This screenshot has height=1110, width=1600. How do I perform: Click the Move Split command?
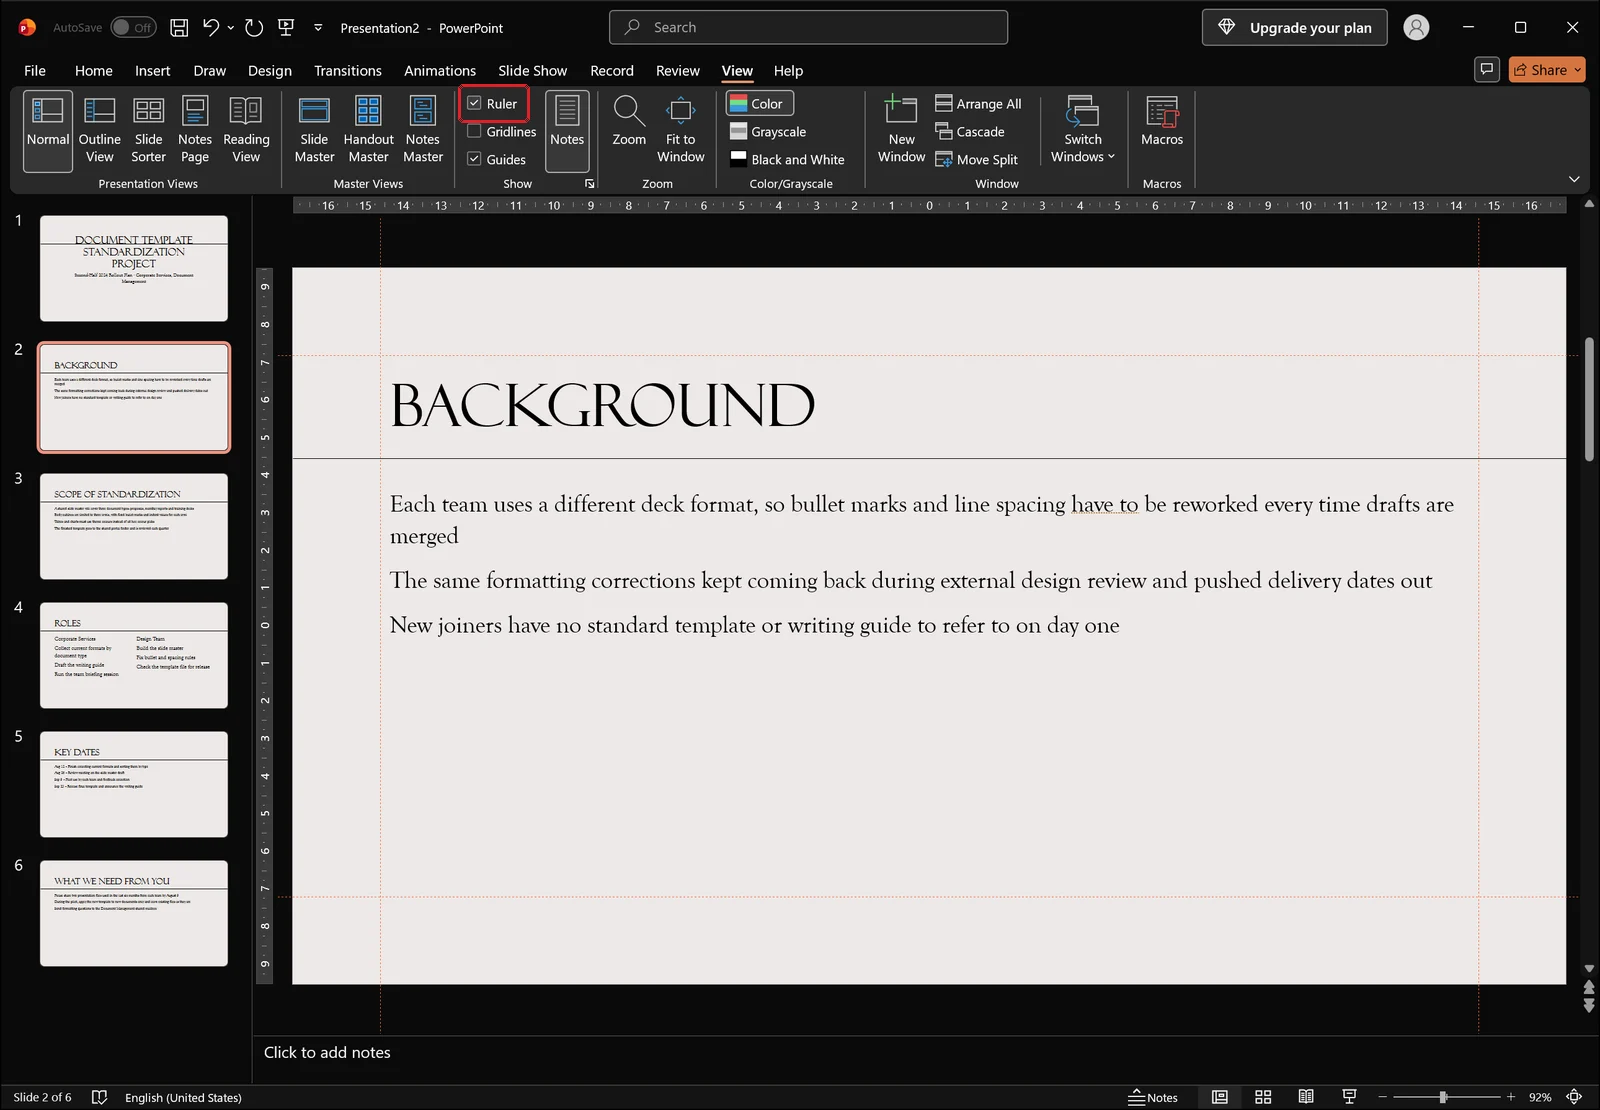[x=976, y=159]
